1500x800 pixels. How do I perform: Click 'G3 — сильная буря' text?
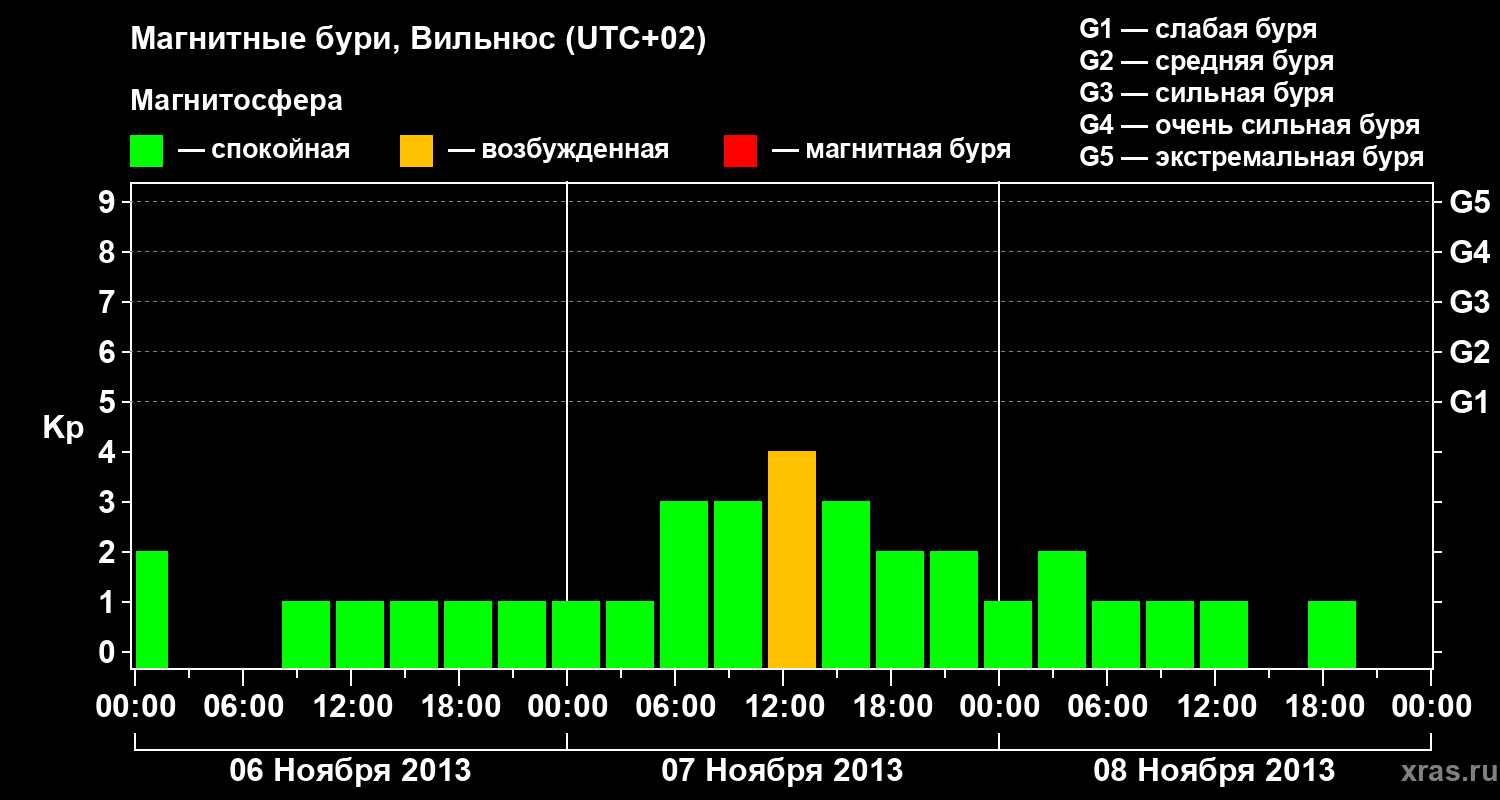click(x=1206, y=93)
